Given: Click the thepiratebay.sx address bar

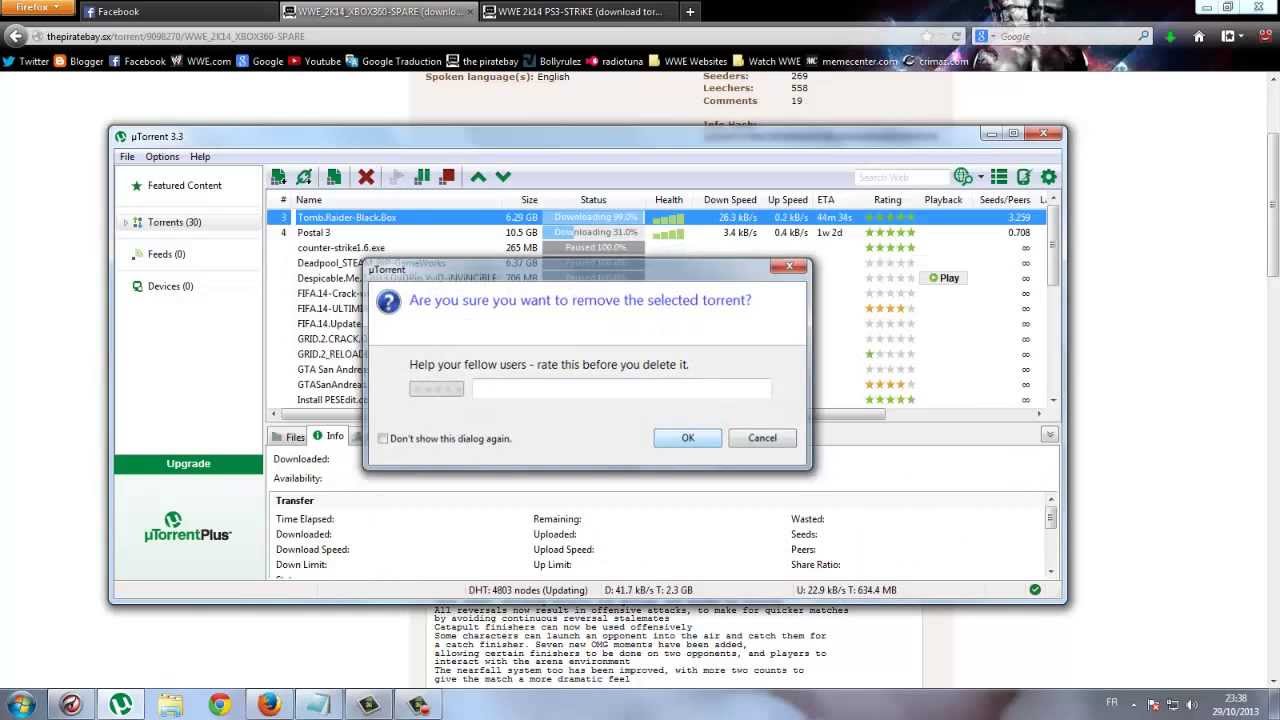Looking at the screenshot, I should (x=480, y=37).
